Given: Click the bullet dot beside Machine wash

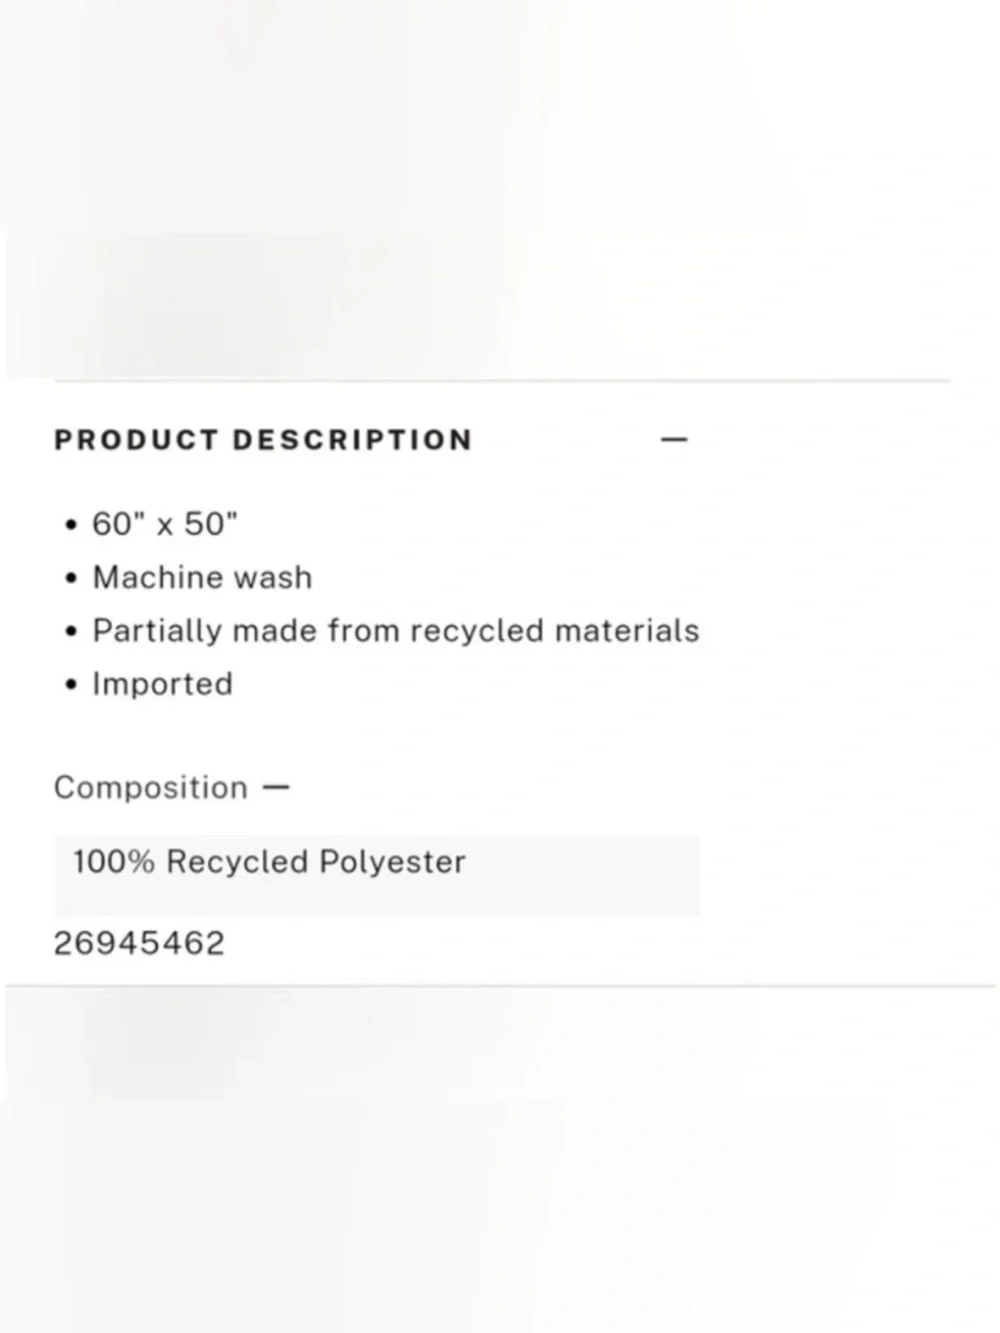Looking at the screenshot, I should point(70,578).
